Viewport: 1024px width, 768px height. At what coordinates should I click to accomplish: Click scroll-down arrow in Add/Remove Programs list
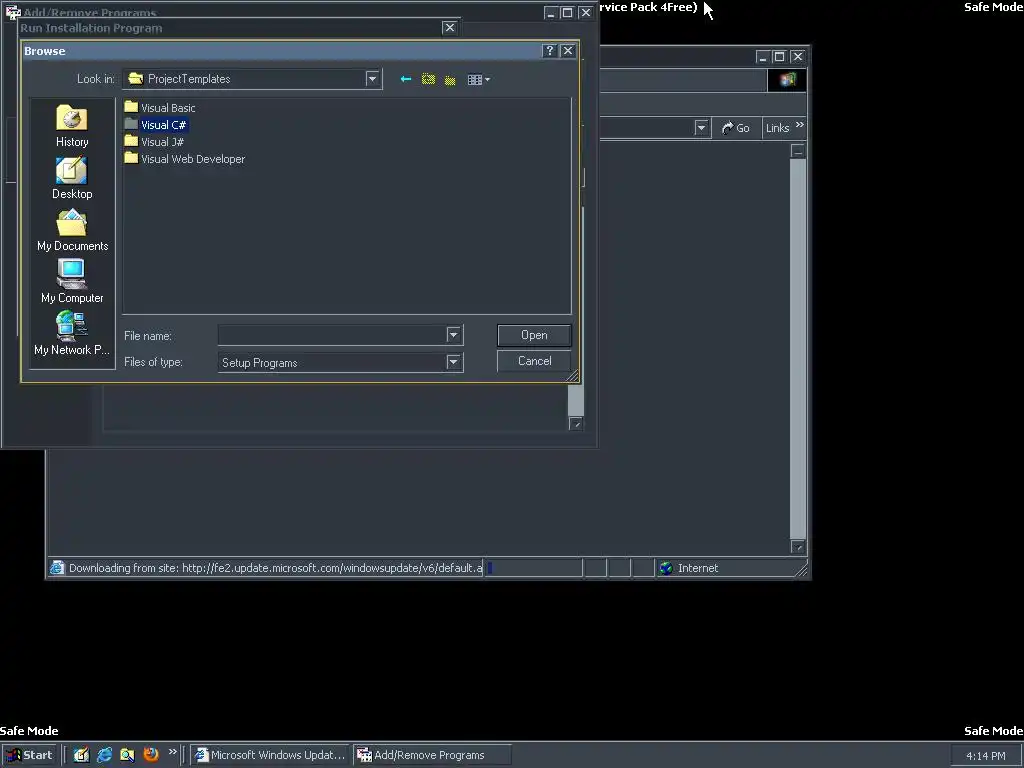575,424
